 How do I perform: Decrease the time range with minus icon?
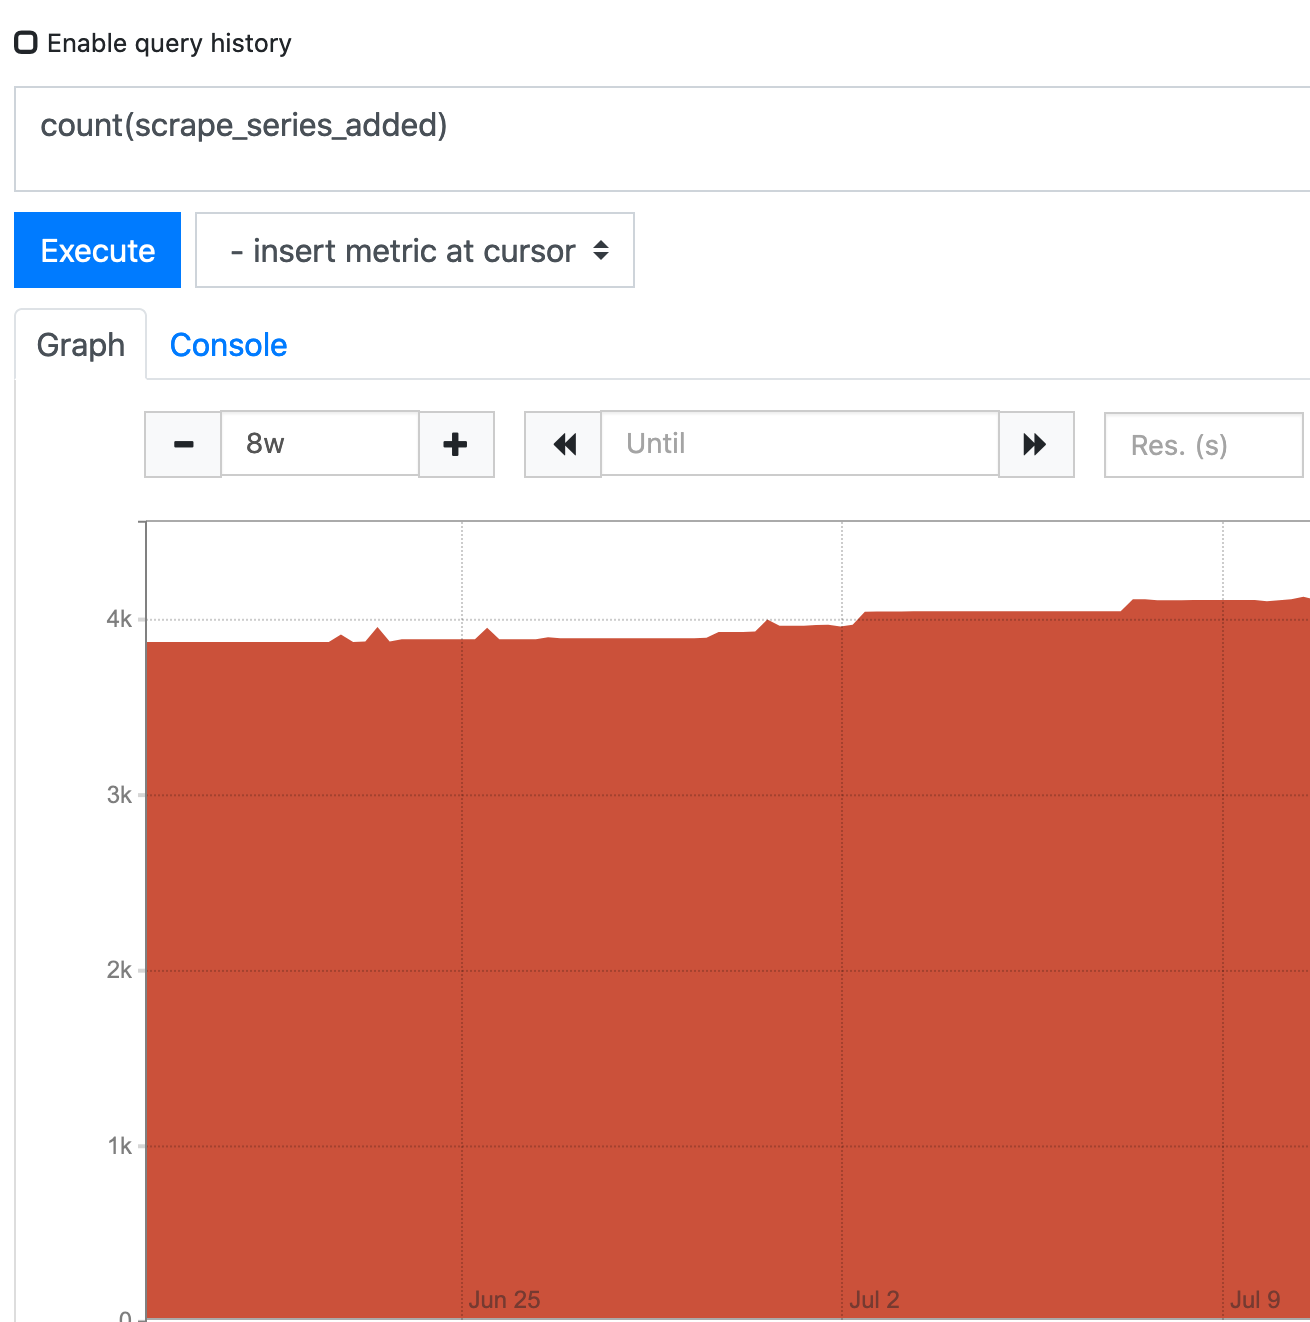click(183, 444)
